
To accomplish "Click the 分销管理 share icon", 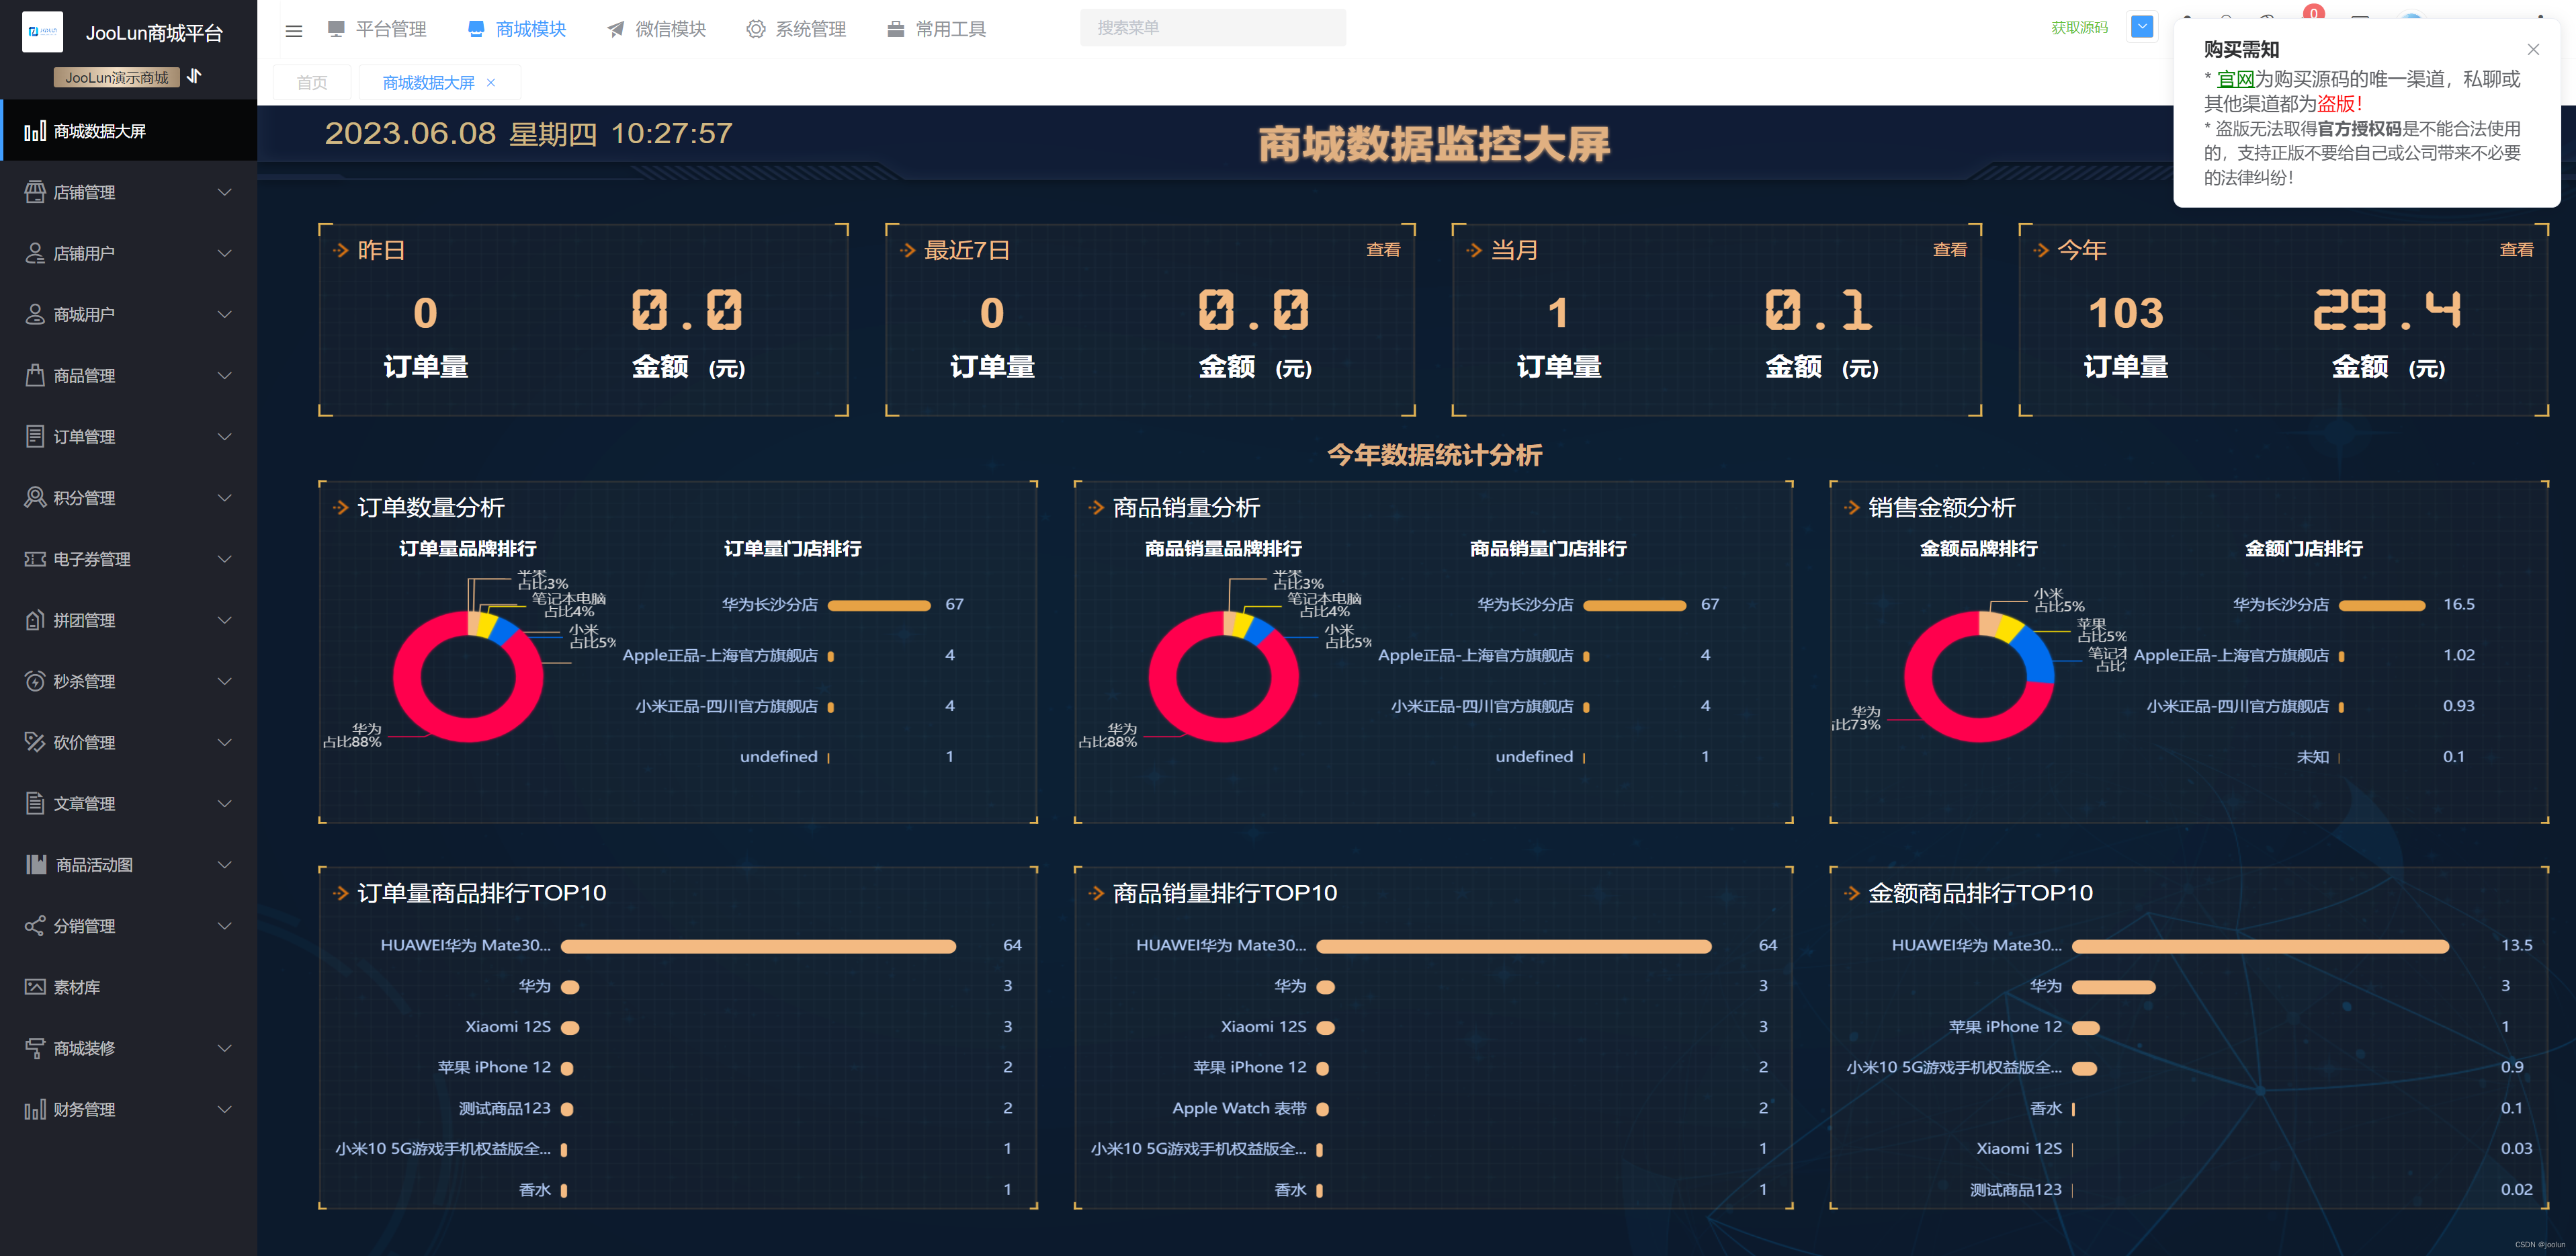I will 35,926.
